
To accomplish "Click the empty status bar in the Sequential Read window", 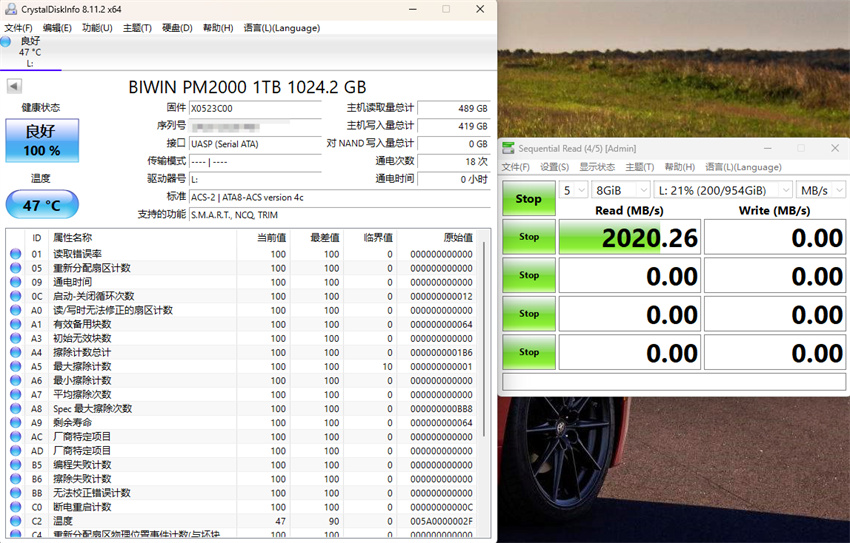I will 674,382.
